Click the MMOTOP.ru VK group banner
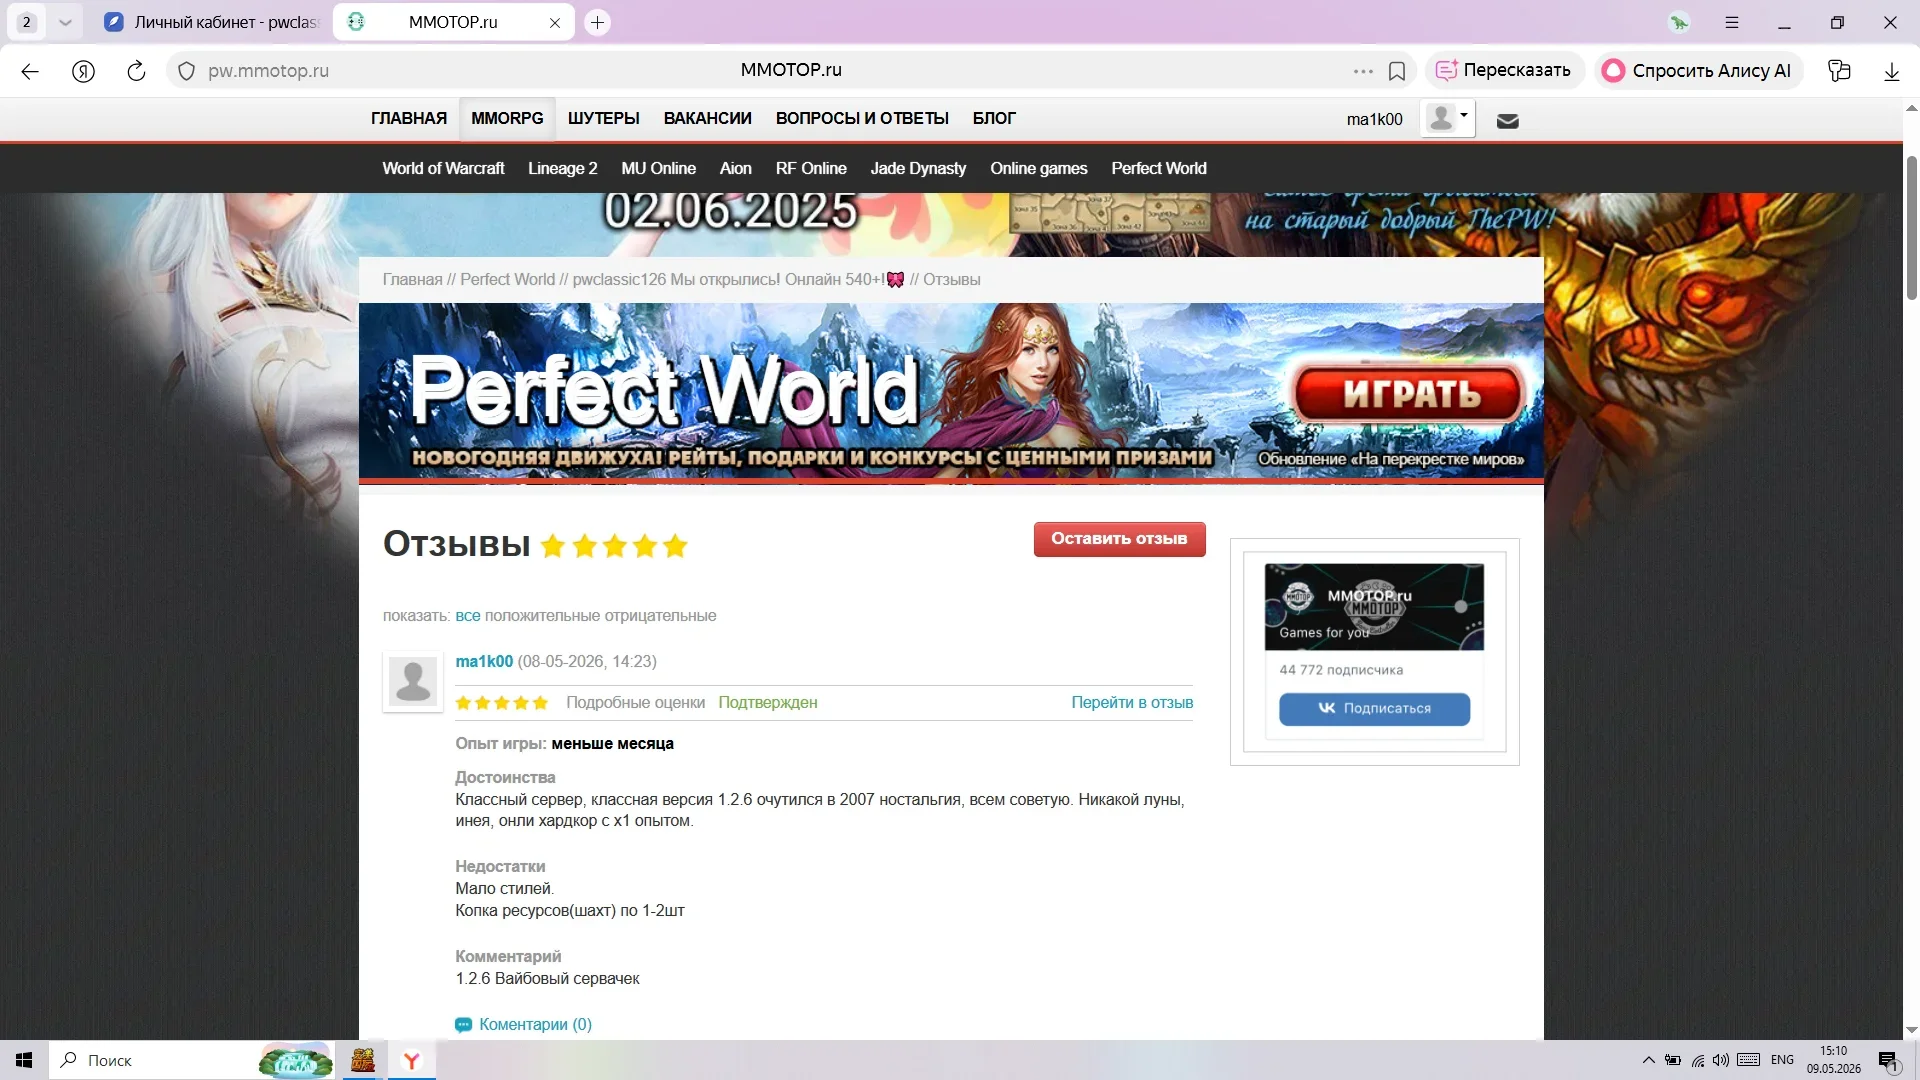 coord(1374,607)
